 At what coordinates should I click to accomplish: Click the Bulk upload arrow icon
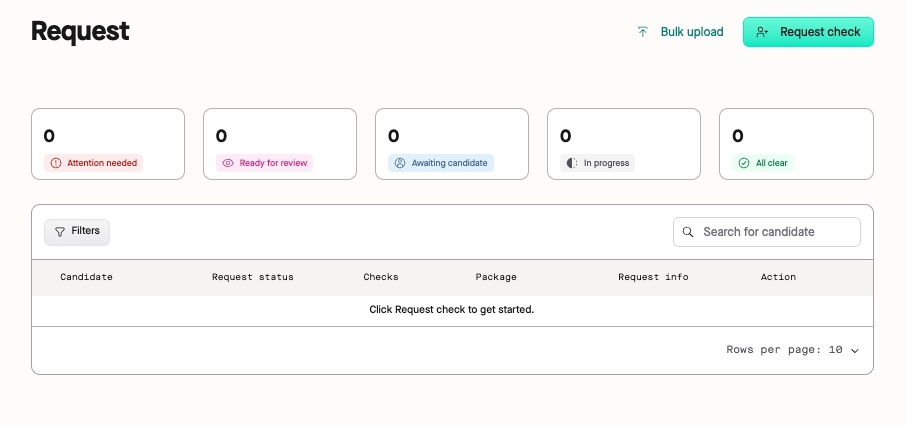pyautogui.click(x=643, y=32)
